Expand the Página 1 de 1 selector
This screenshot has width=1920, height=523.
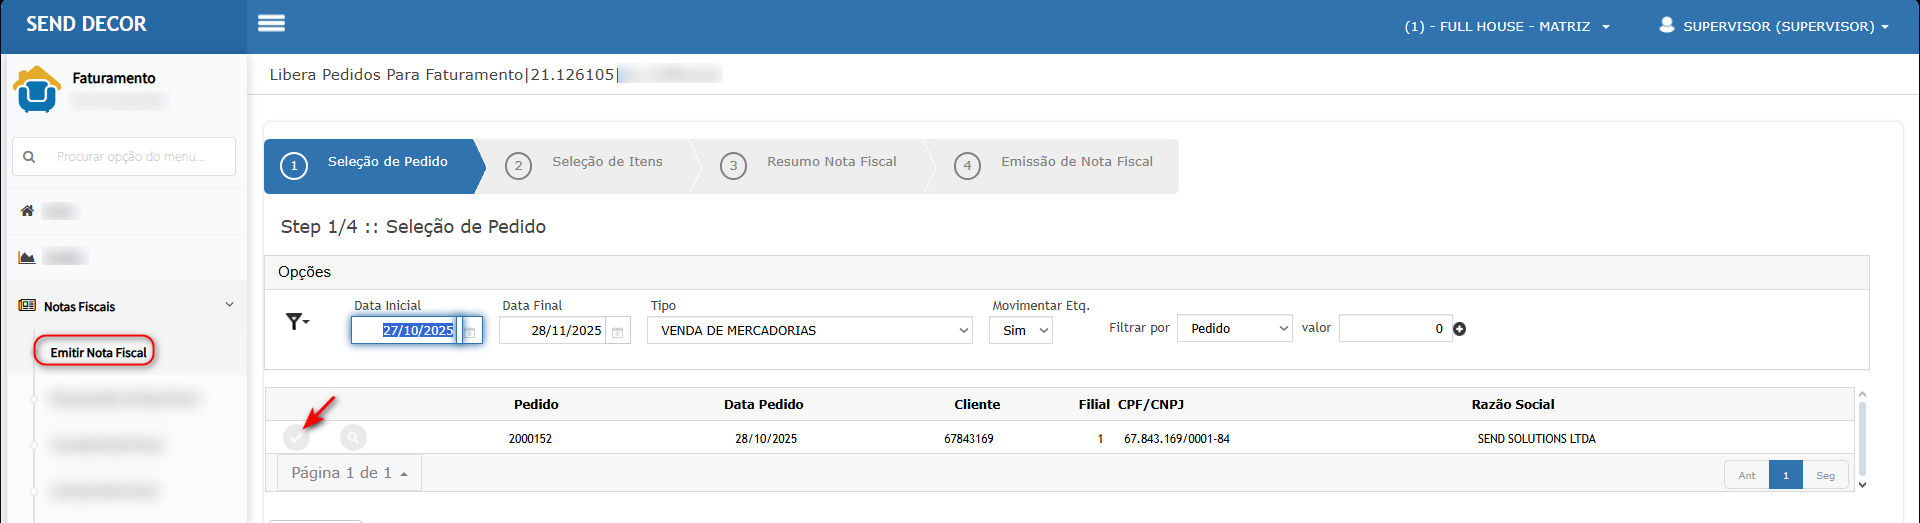(x=349, y=473)
